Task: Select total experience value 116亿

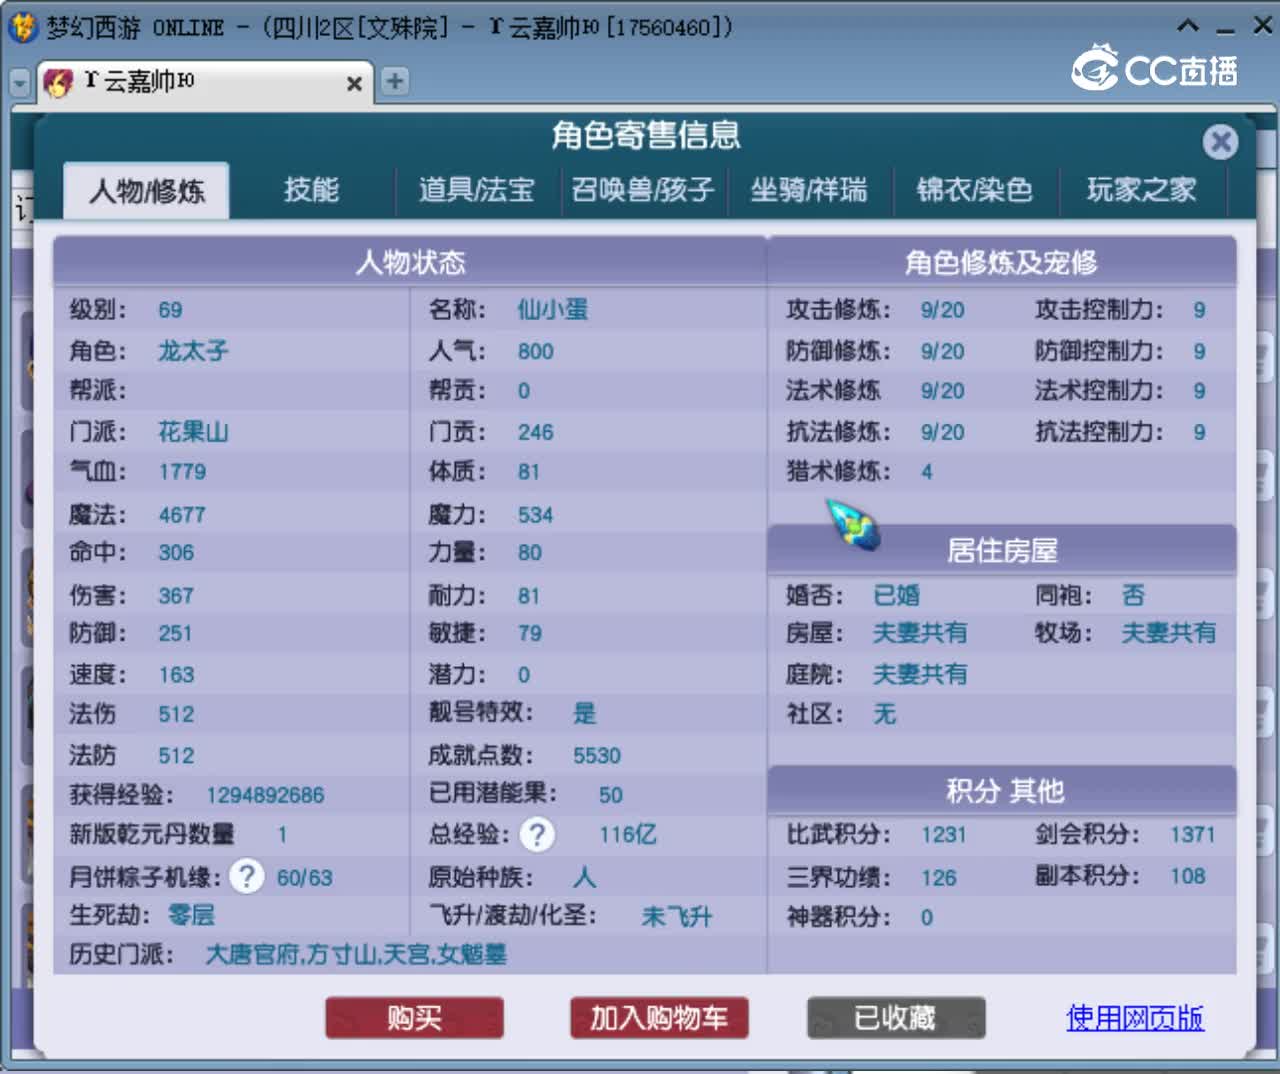Action: pos(628,834)
